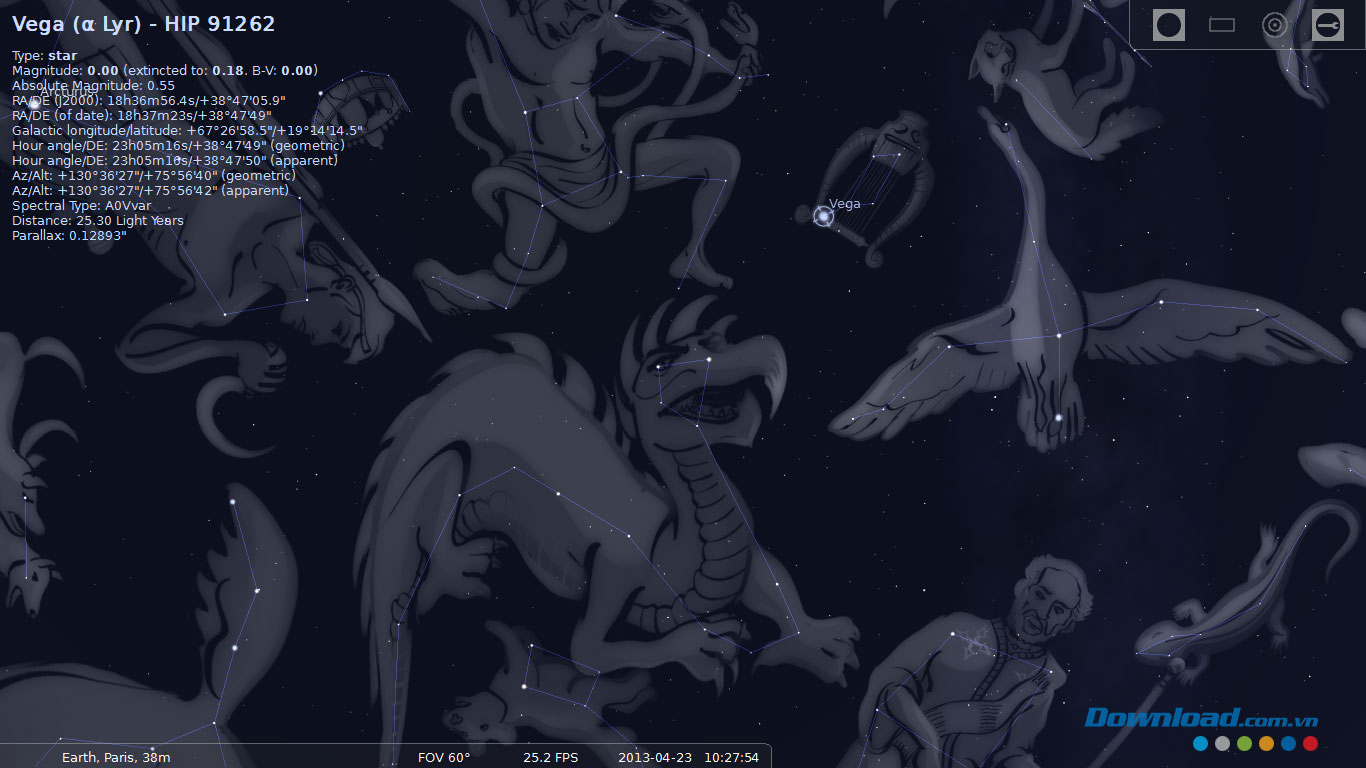
Task: Click the date "2013-04-23" in status bar
Action: (x=655, y=757)
